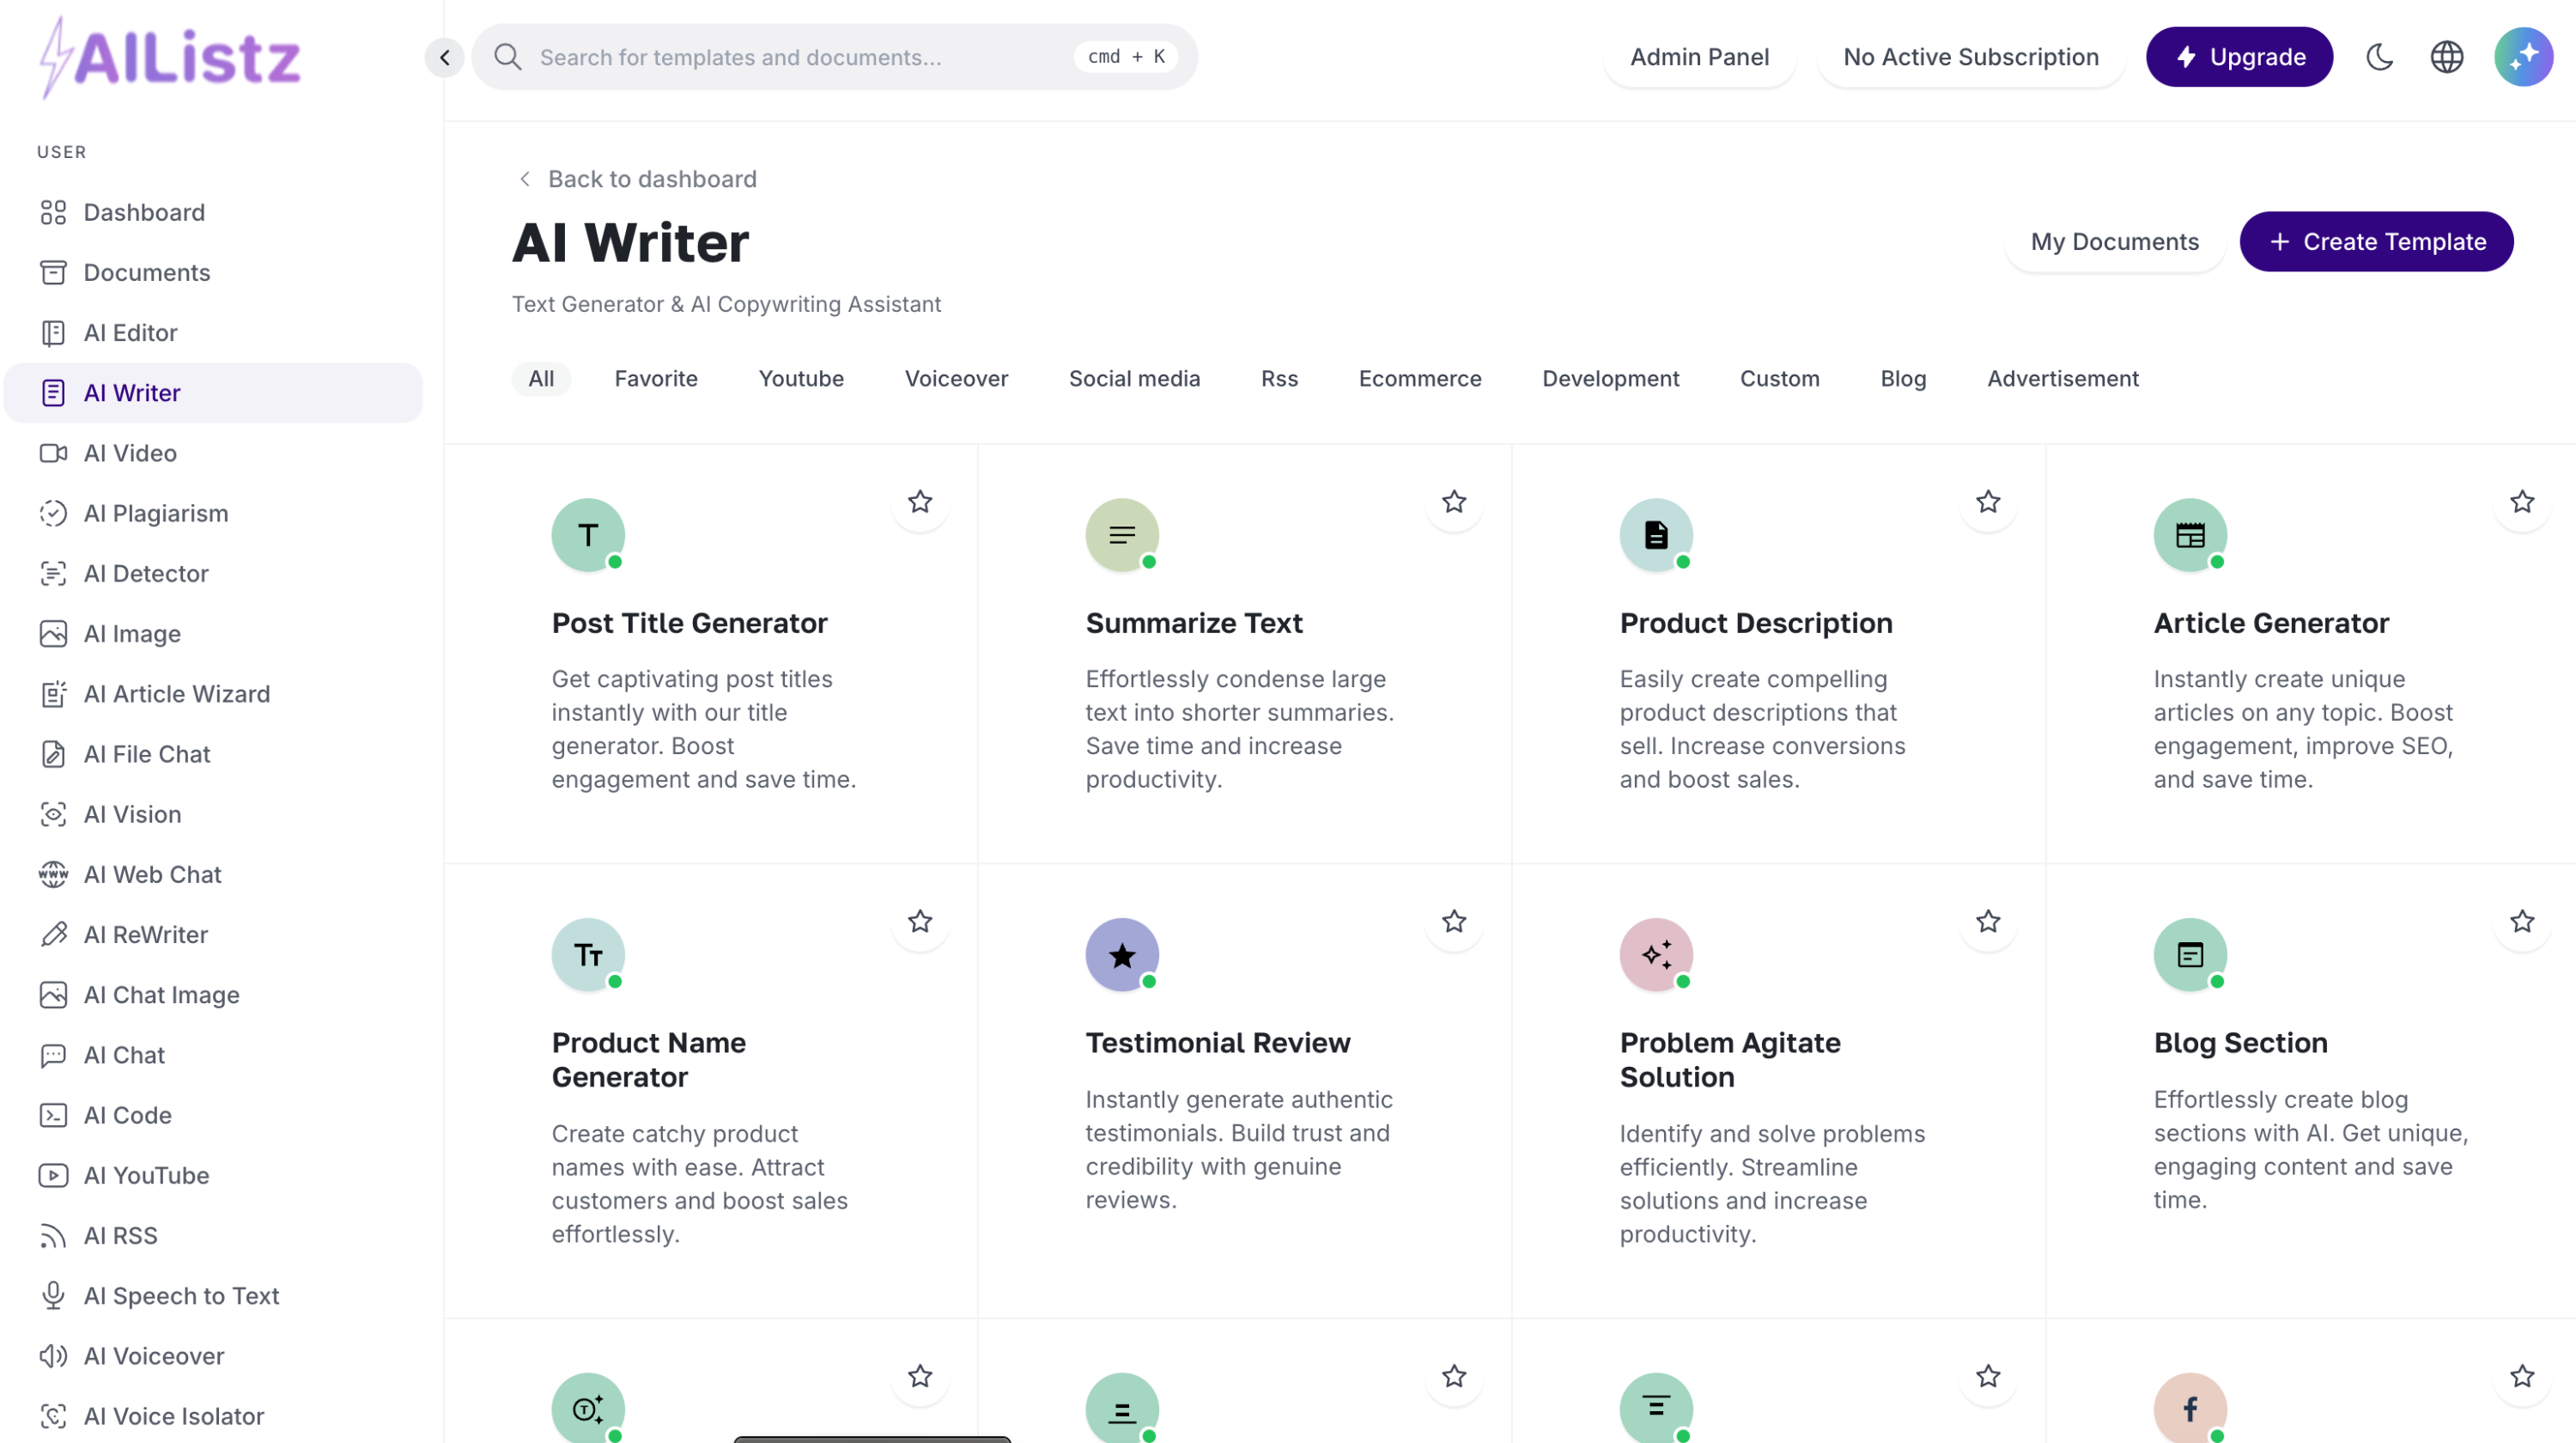The height and width of the screenshot is (1443, 2576).
Task: Select the Social media filter tab
Action: [x=1134, y=378]
